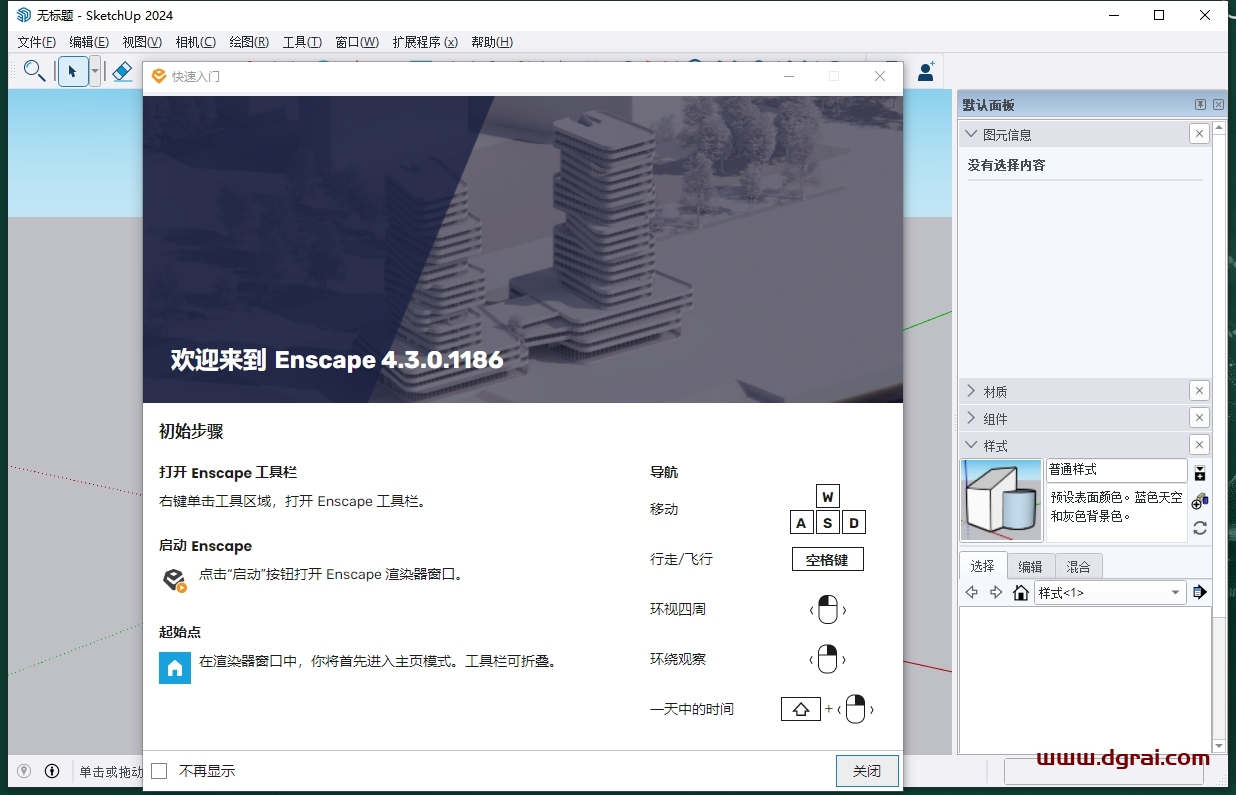
Task: Click the update style refresh icon
Action: [1200, 528]
